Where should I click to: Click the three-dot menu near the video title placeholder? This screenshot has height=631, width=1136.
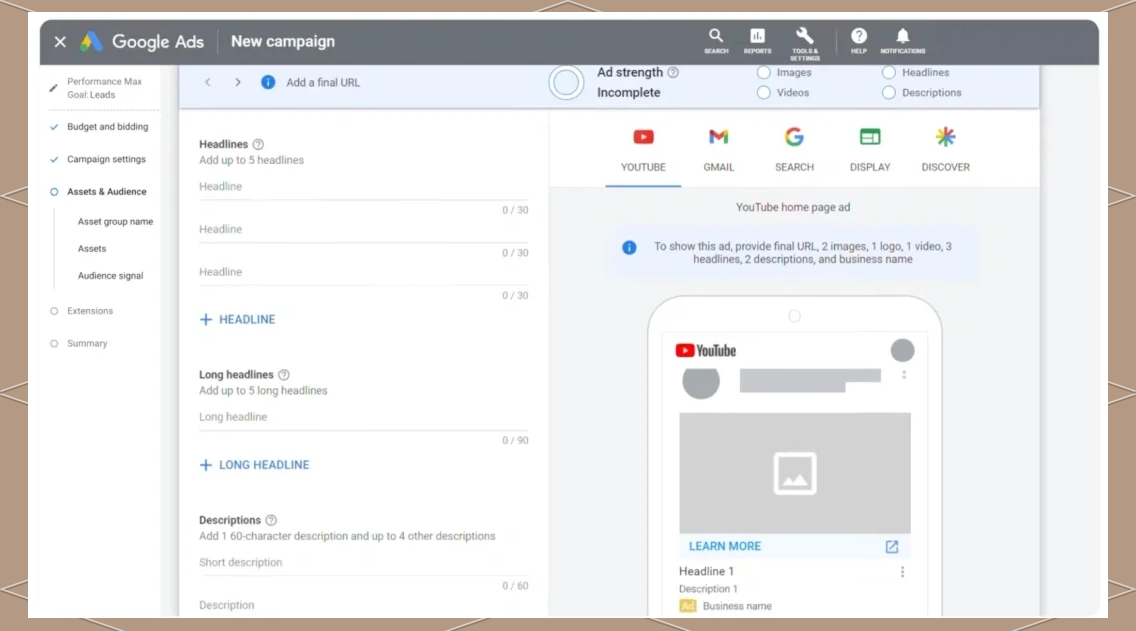[x=903, y=375]
